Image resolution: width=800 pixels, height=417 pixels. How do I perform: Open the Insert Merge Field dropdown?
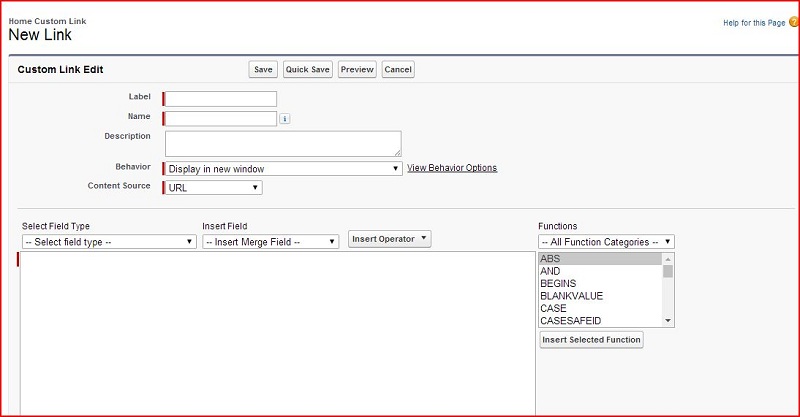tap(271, 242)
